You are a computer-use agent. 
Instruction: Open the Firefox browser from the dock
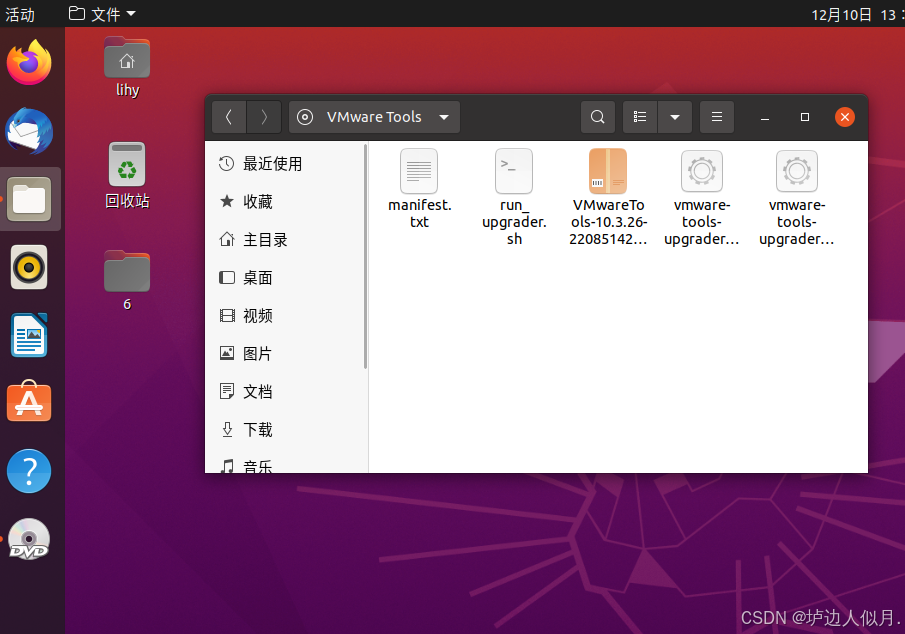pyautogui.click(x=29, y=62)
